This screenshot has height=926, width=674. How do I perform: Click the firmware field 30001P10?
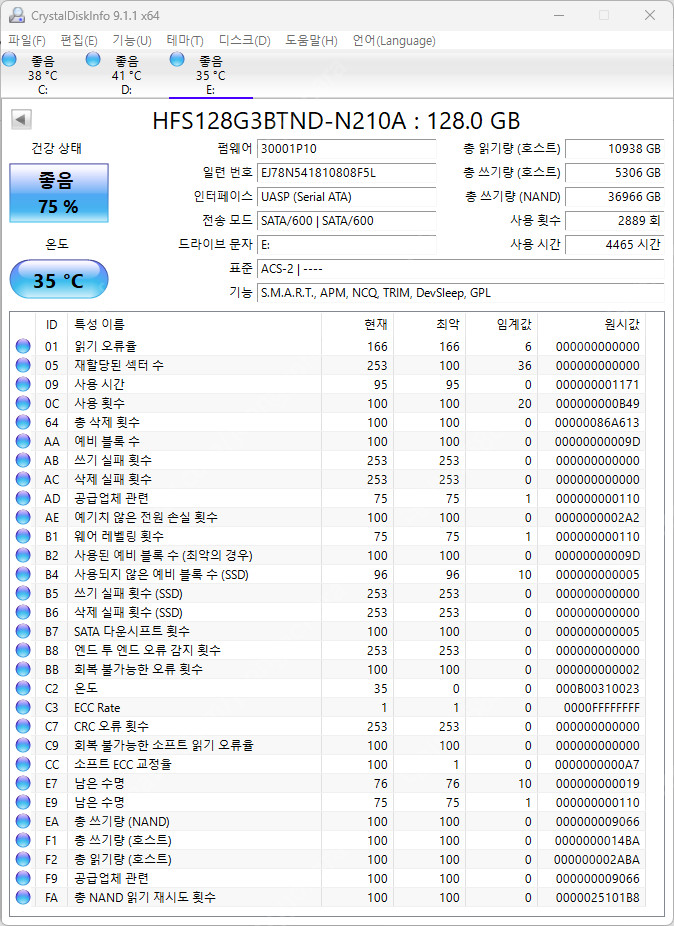[x=347, y=149]
